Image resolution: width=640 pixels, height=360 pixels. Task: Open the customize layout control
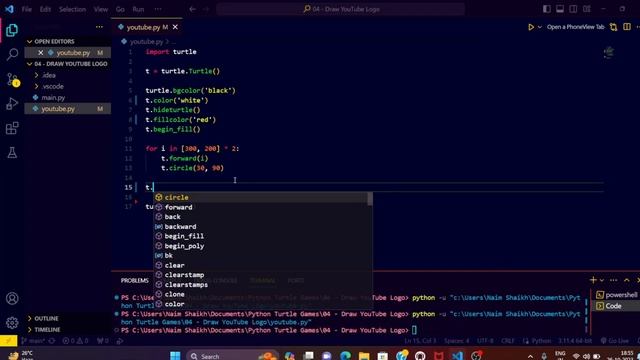(587, 9)
